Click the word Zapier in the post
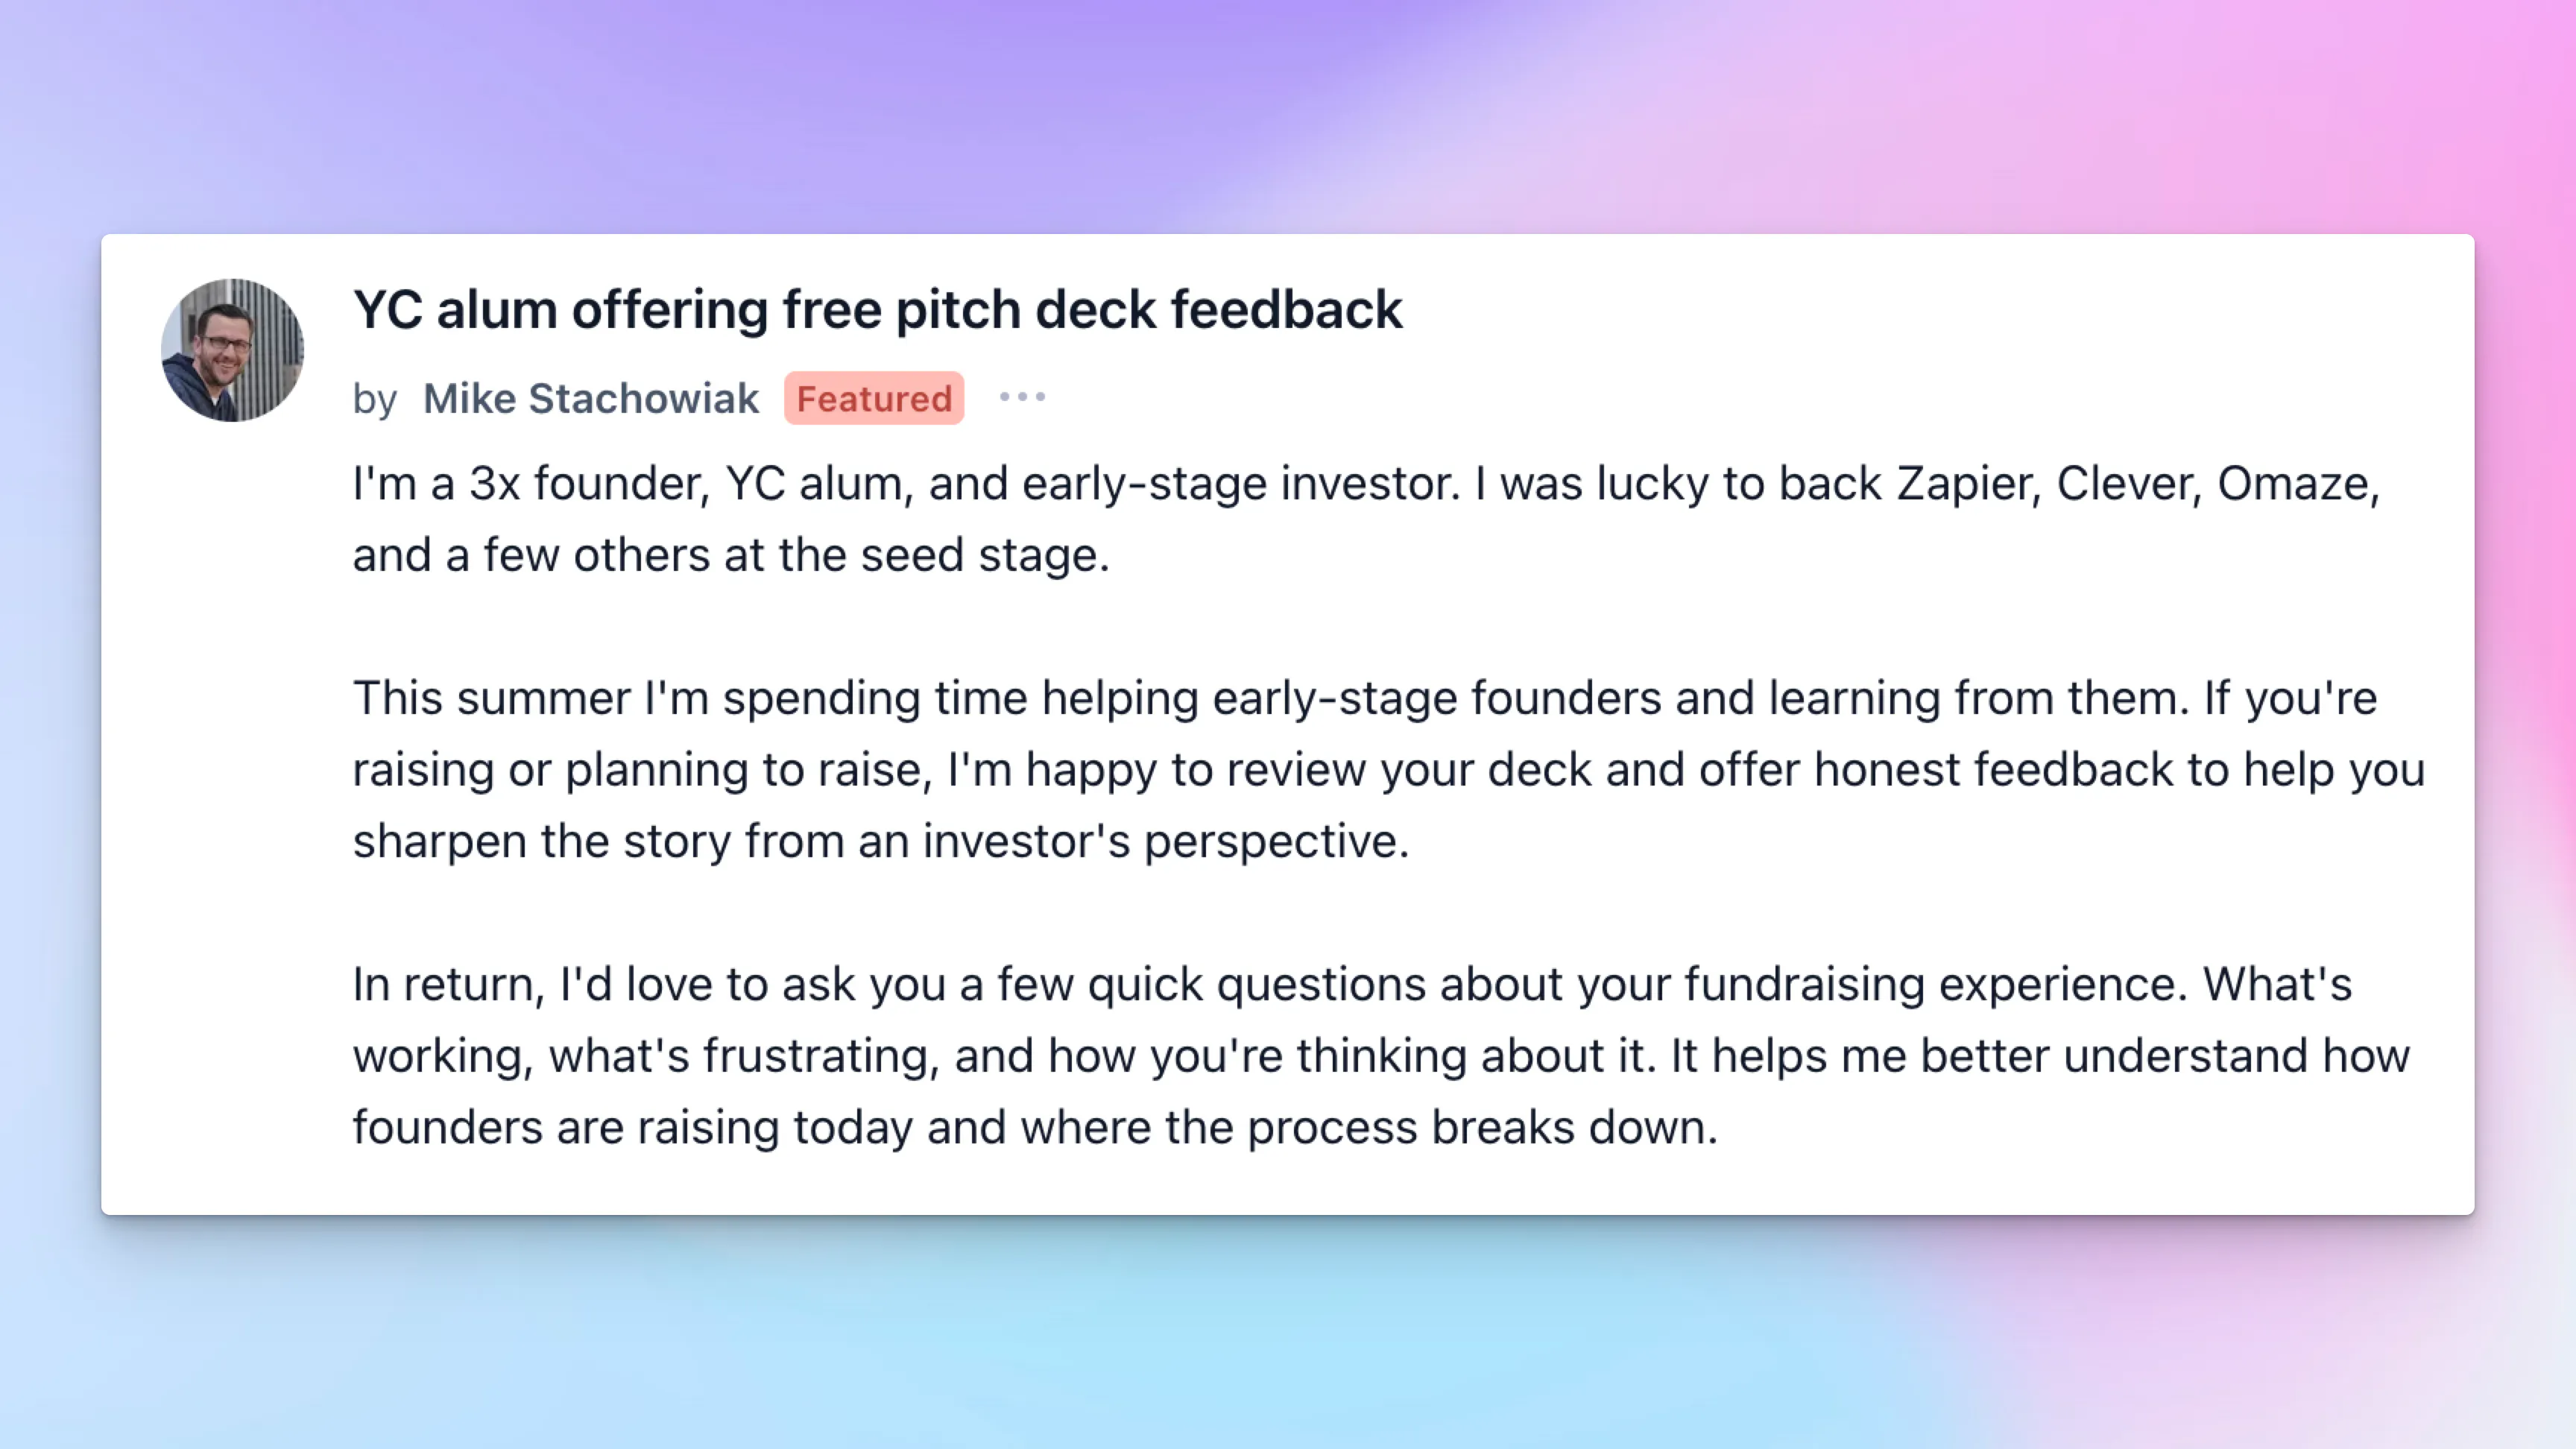This screenshot has width=2576, height=1449. pos(1968,484)
